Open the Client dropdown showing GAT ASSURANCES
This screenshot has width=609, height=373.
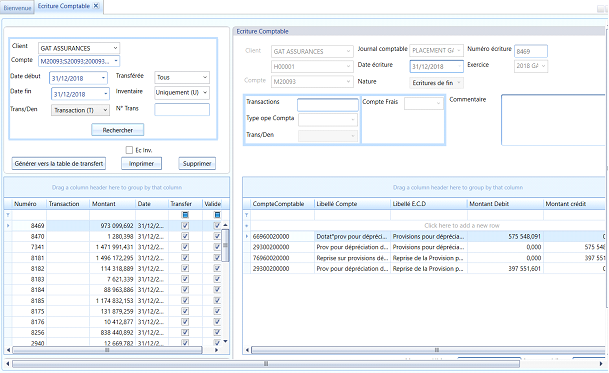tap(79, 48)
